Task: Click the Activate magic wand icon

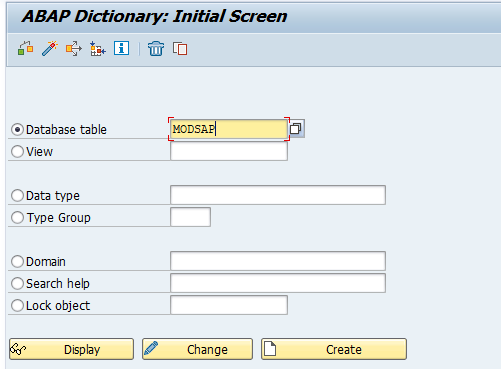Action: point(50,49)
